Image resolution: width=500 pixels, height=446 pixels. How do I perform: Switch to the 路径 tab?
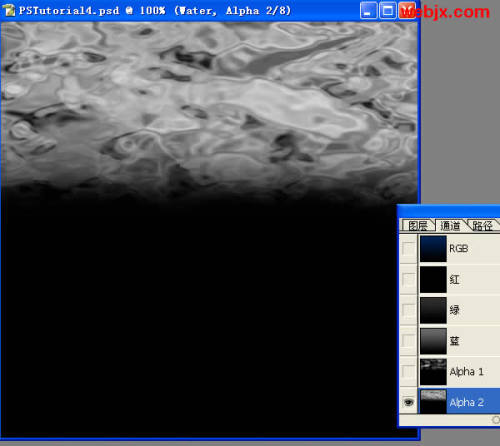point(482,226)
